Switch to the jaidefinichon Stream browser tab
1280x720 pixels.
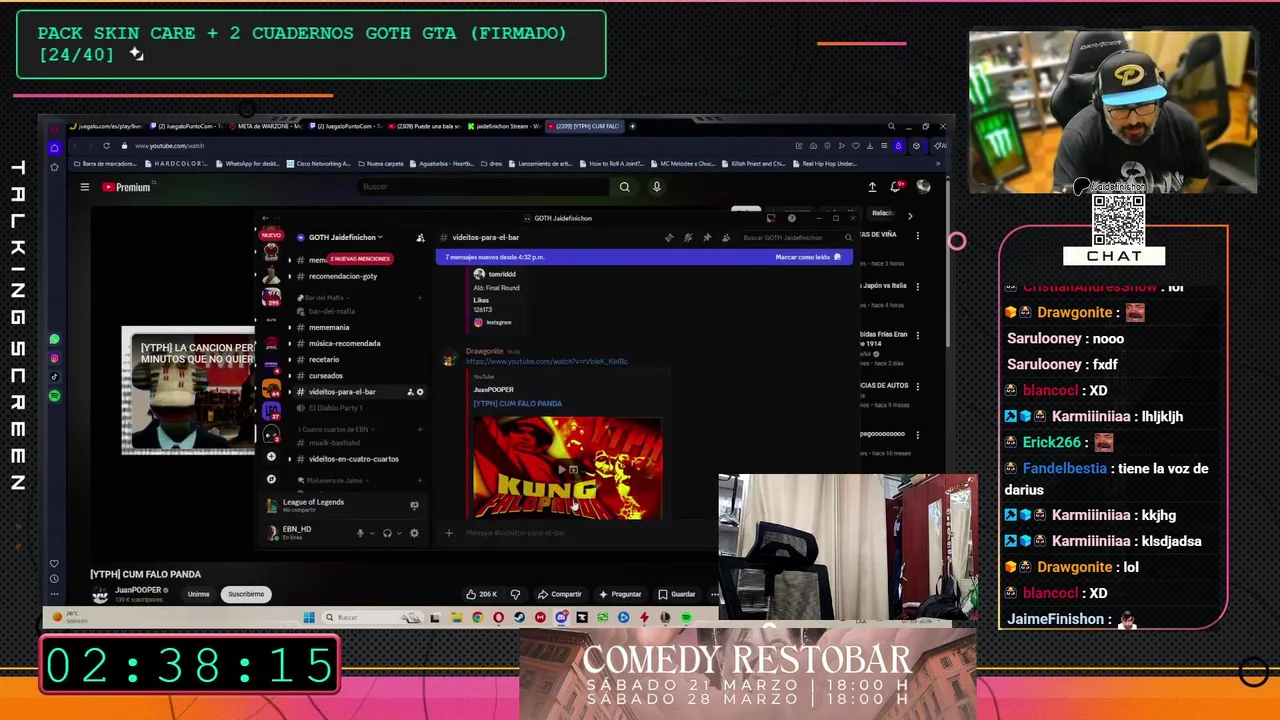tap(504, 126)
